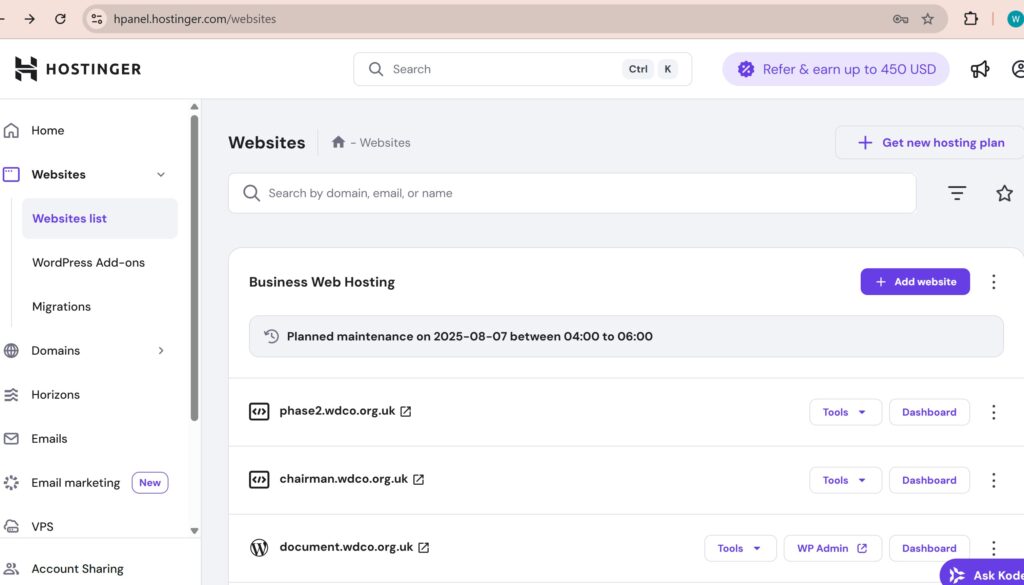Open phase2.wdco.org.uk external link icon

tap(406, 412)
